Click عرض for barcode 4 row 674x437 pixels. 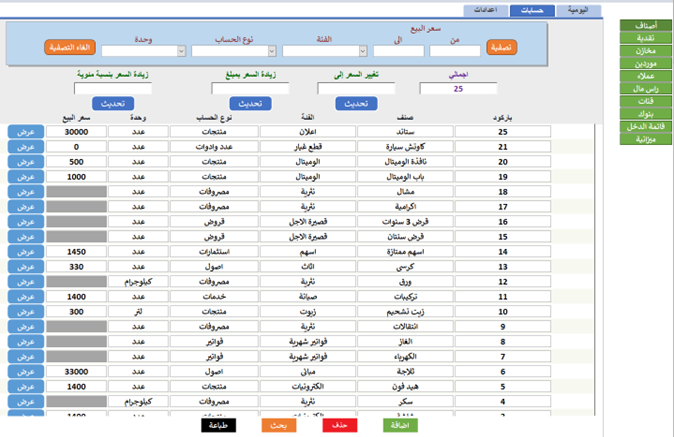click(26, 402)
